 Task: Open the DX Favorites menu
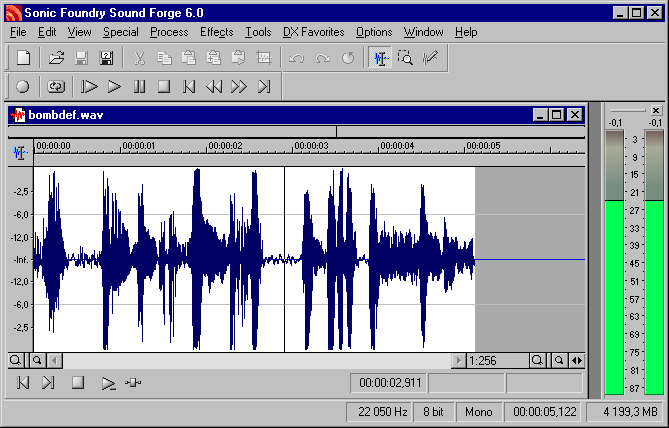coord(313,32)
